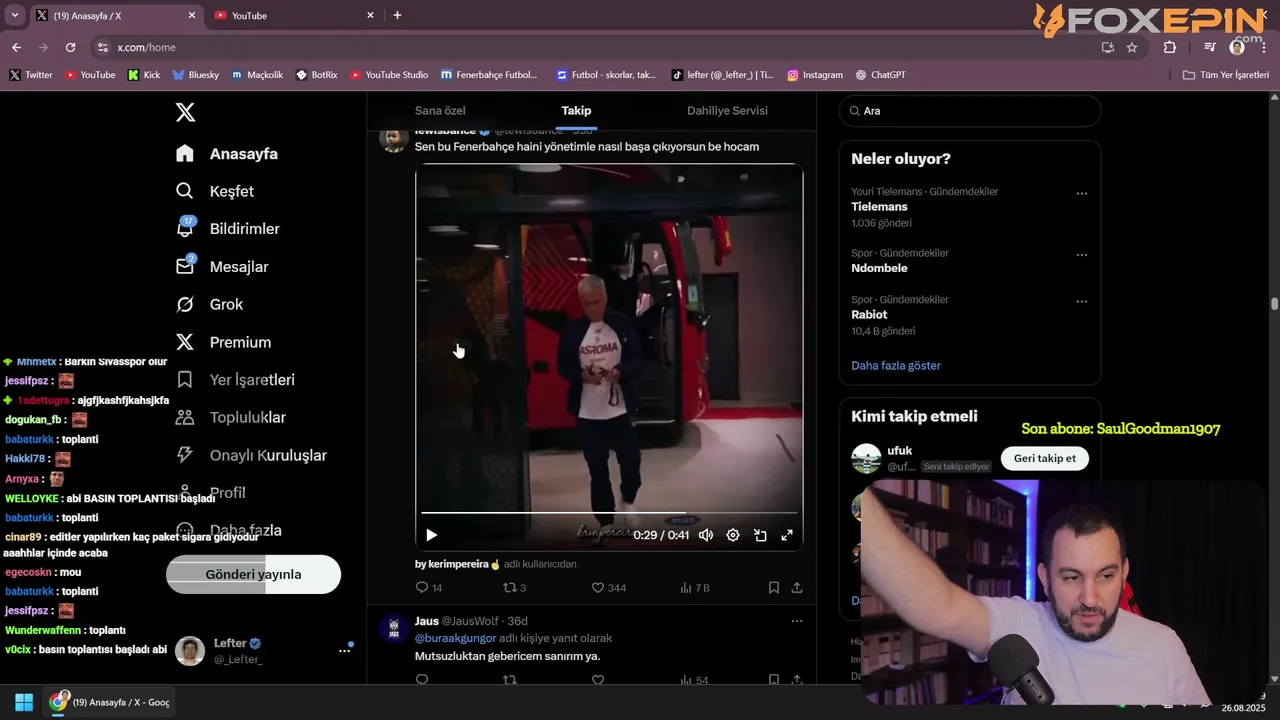Open video settings gear

[733, 535]
